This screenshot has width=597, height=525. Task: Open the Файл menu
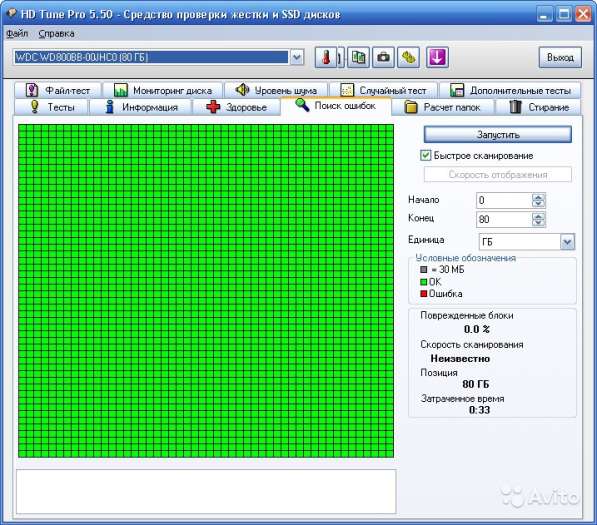17,34
